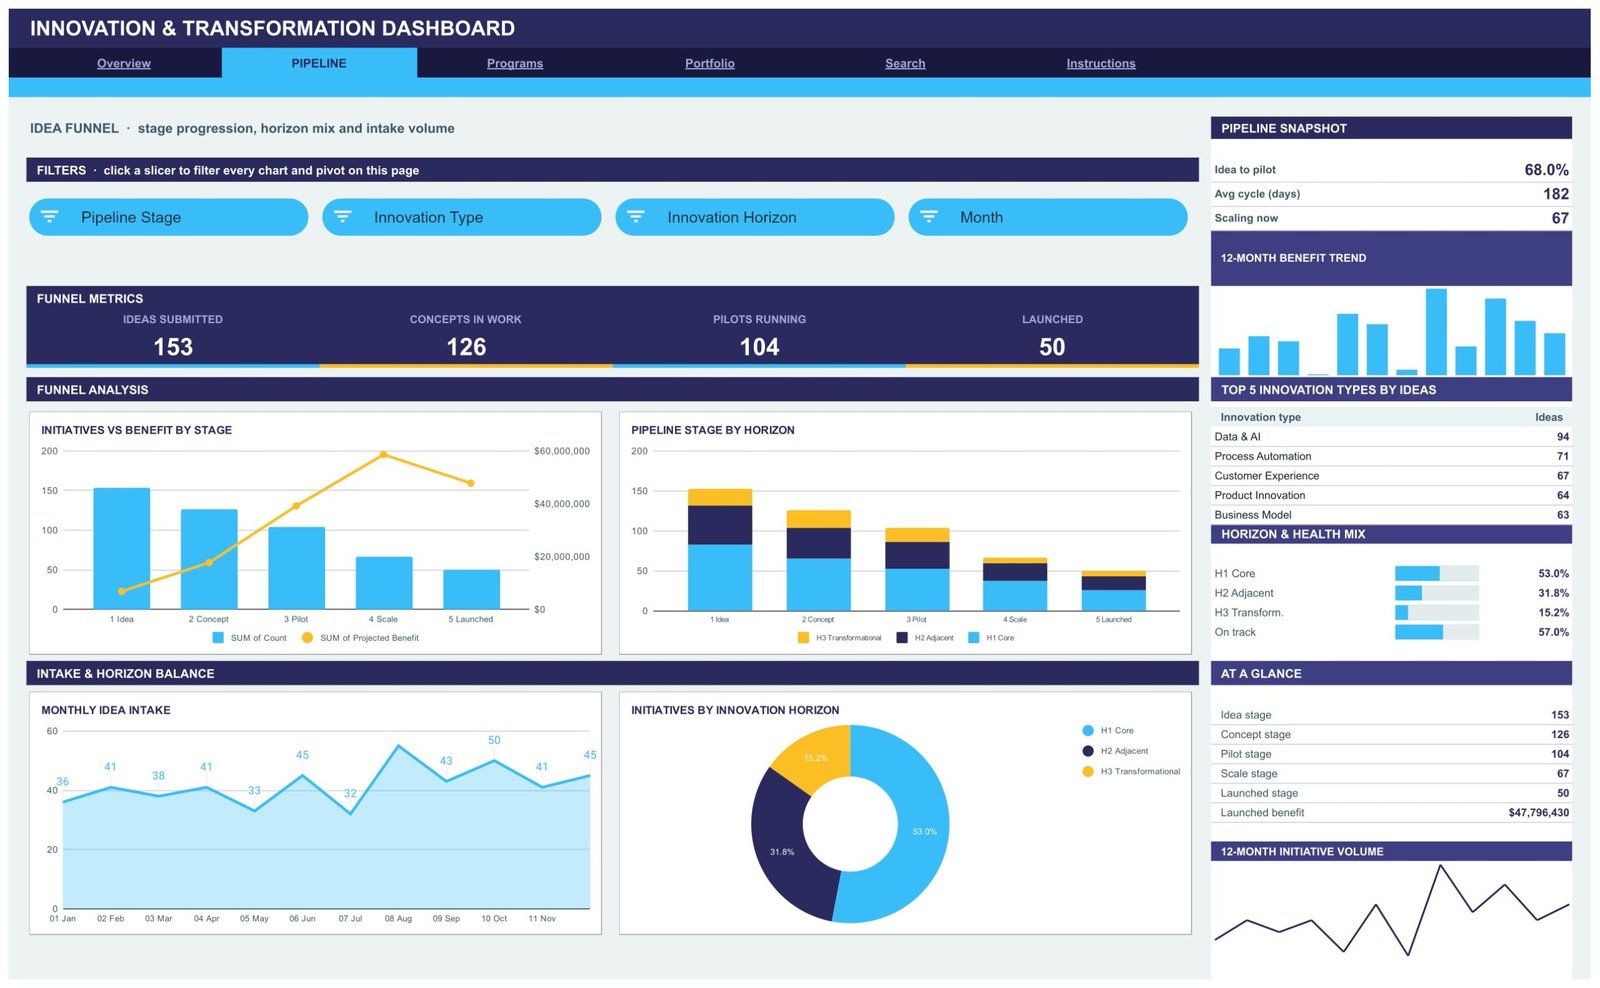Select the CONCEPTS IN WORK value 126
The height and width of the screenshot is (988, 1600).
click(466, 347)
